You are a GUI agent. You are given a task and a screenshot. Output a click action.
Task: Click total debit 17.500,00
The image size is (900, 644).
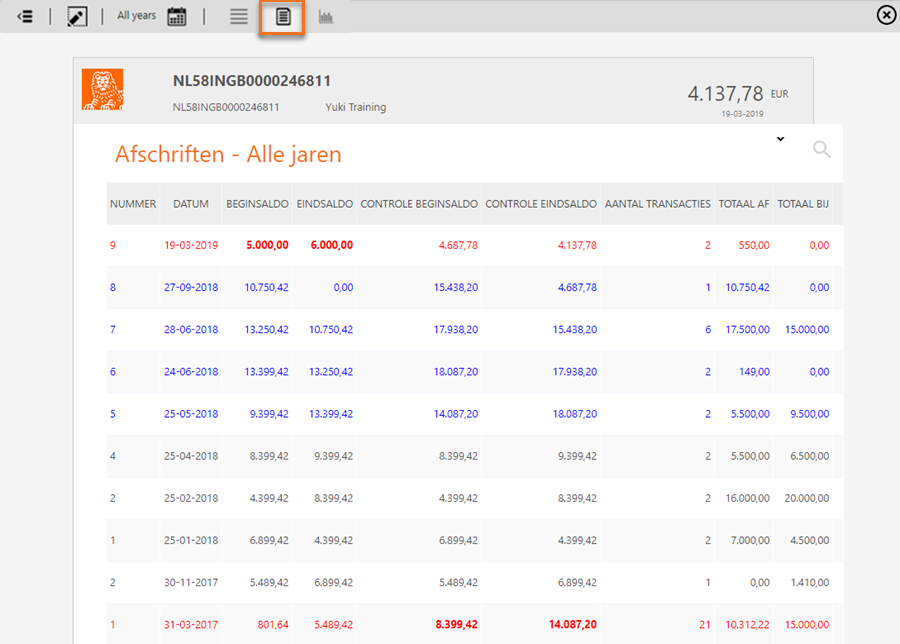click(x=747, y=329)
